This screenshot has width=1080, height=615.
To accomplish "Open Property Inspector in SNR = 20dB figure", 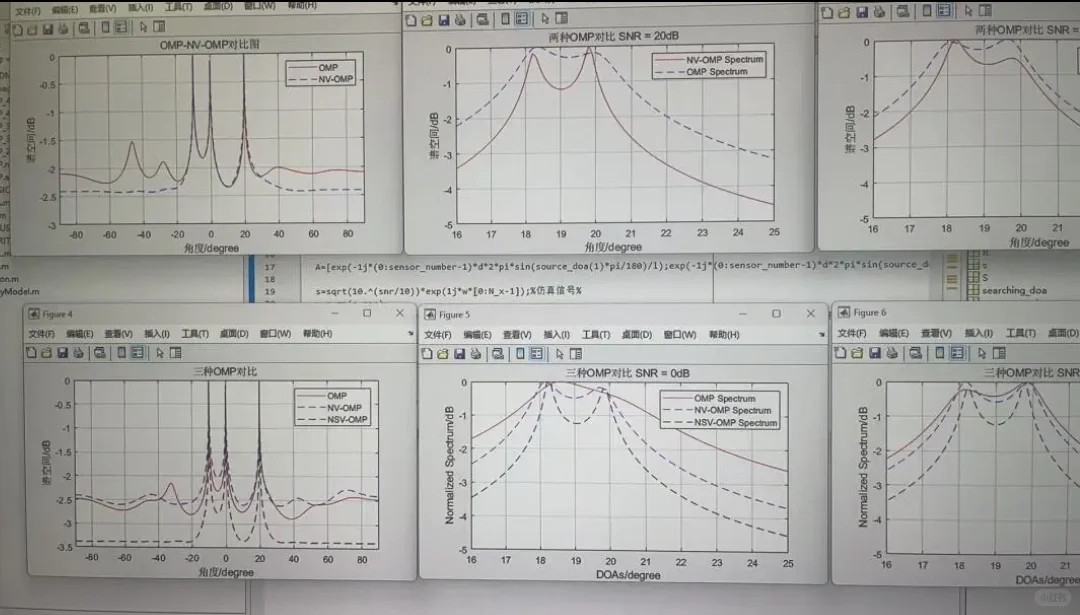I will tap(561, 19).
